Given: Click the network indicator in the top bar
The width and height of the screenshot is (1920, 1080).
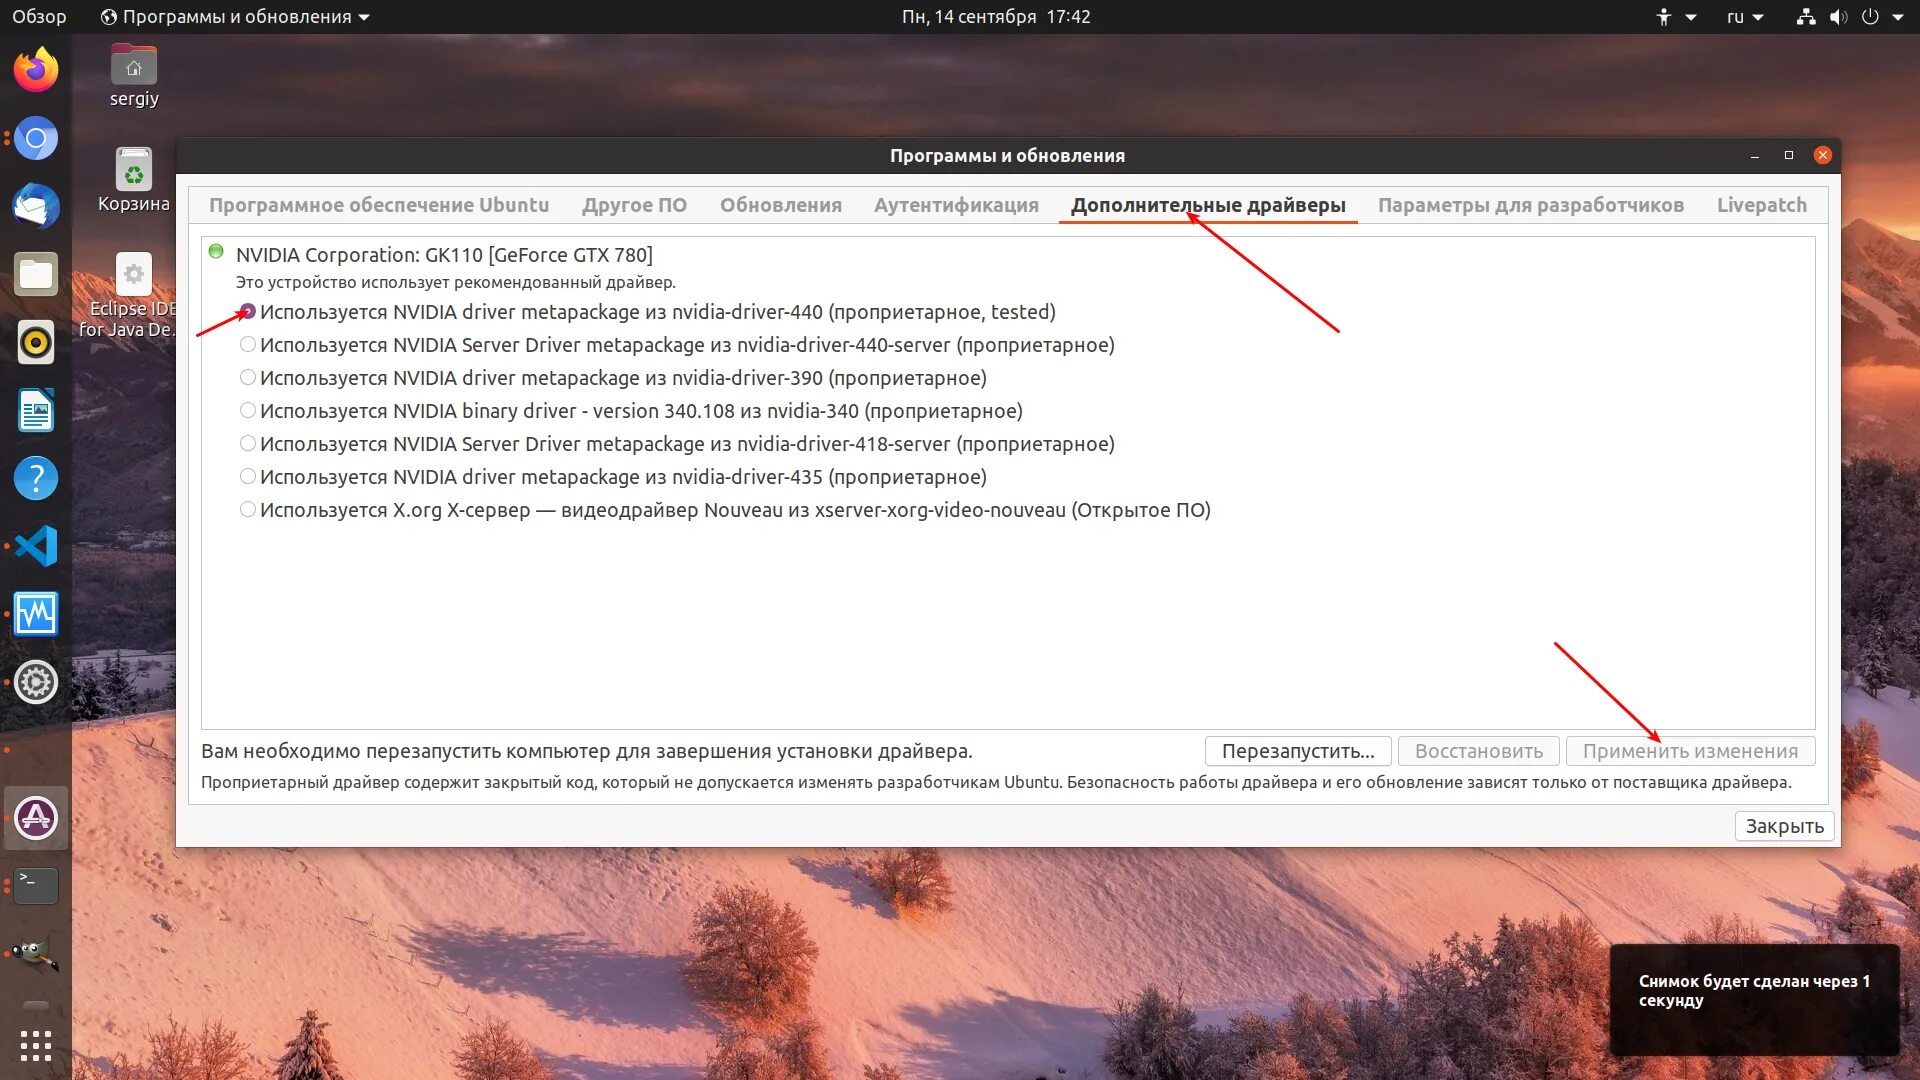Looking at the screenshot, I should [1805, 16].
